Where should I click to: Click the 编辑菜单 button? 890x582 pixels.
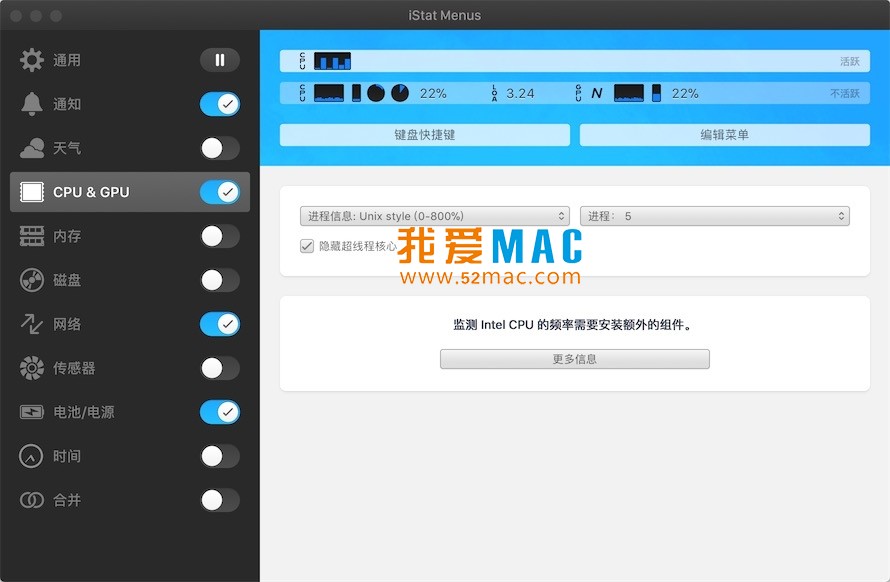(725, 135)
